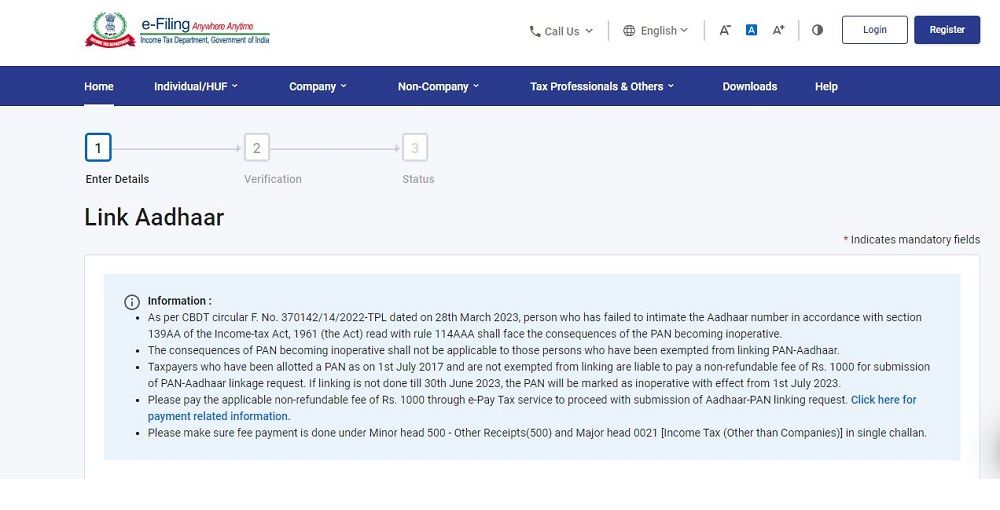Image resolution: width=1000 pixels, height=510 pixels.
Task: Expand the Call Us dropdown
Action: [x=561, y=31]
